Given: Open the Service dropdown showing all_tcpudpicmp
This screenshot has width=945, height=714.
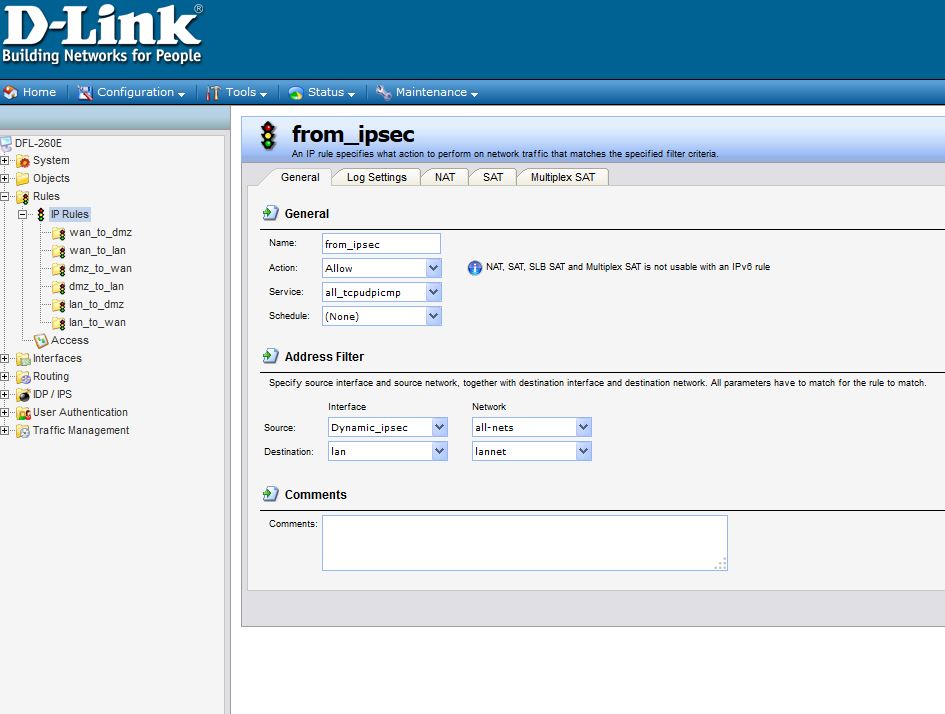Looking at the screenshot, I should (x=382, y=292).
